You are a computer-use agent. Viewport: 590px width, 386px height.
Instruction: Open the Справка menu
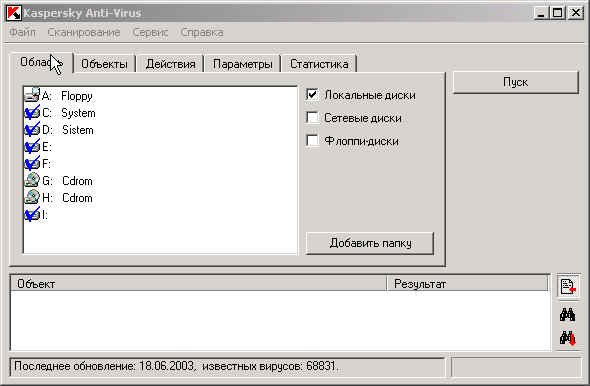[202, 32]
